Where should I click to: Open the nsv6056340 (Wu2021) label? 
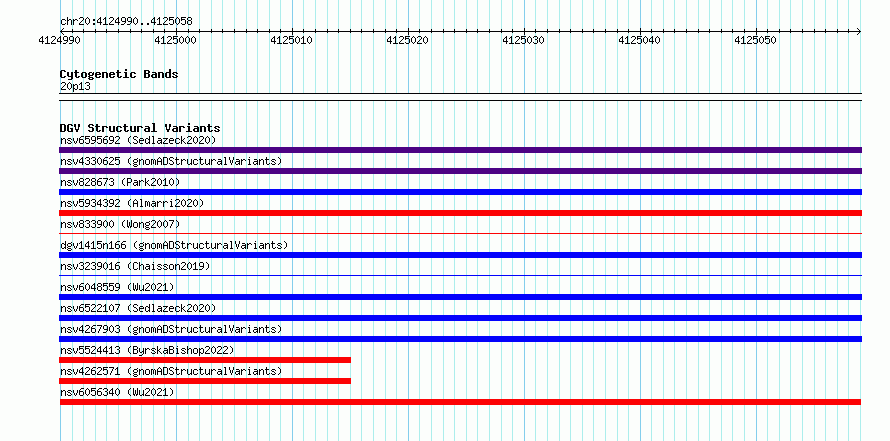coord(117,392)
